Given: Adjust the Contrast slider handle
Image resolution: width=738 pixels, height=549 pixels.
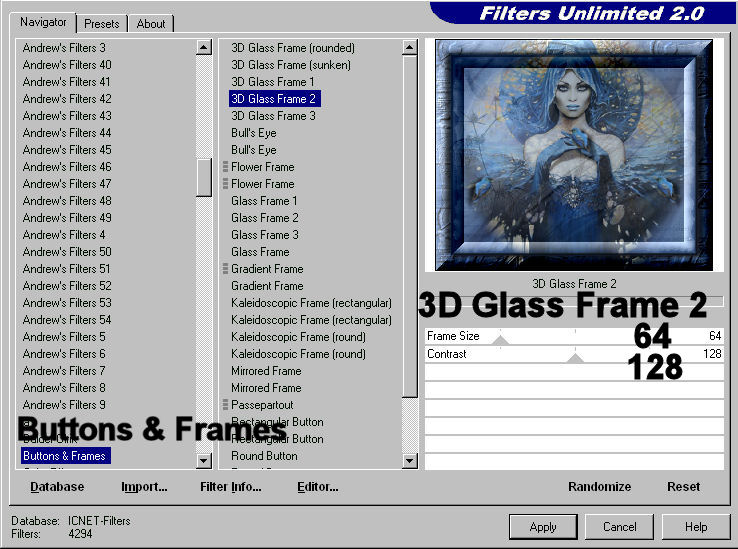Looking at the screenshot, I should pyautogui.click(x=575, y=358).
